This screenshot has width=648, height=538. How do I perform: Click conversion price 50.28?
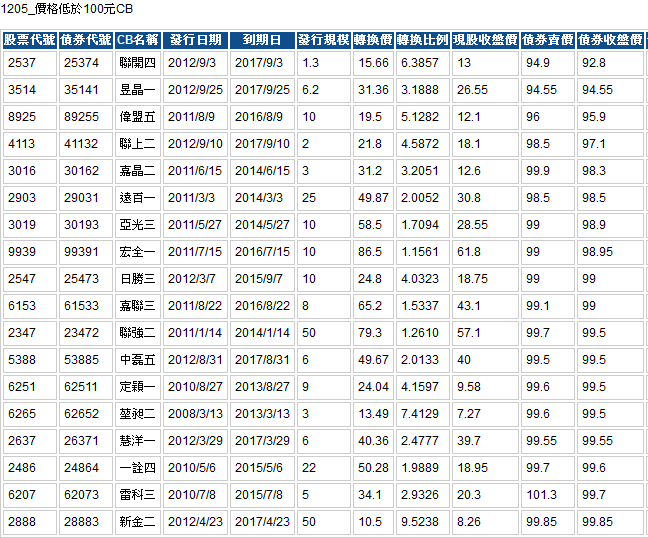tap(373, 468)
